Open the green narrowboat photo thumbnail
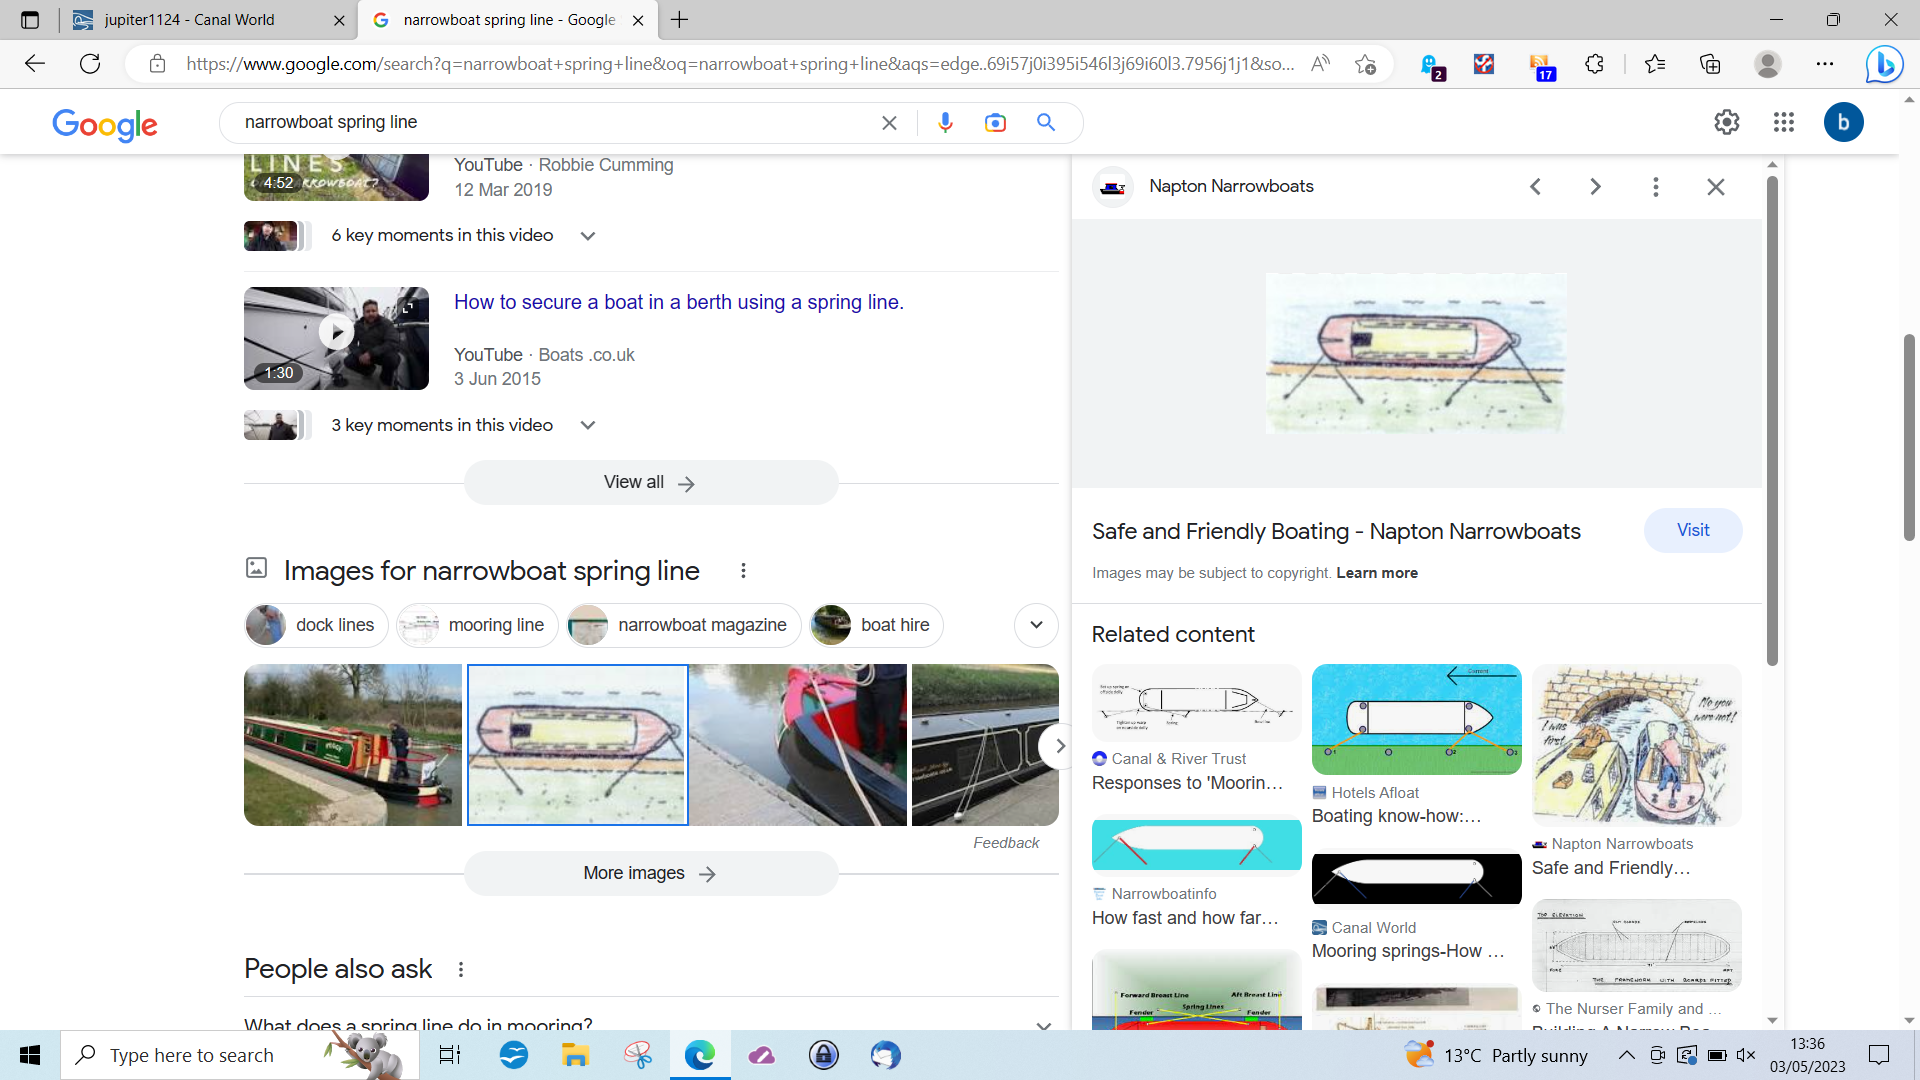This screenshot has height=1080, width=1920. pos(352,745)
